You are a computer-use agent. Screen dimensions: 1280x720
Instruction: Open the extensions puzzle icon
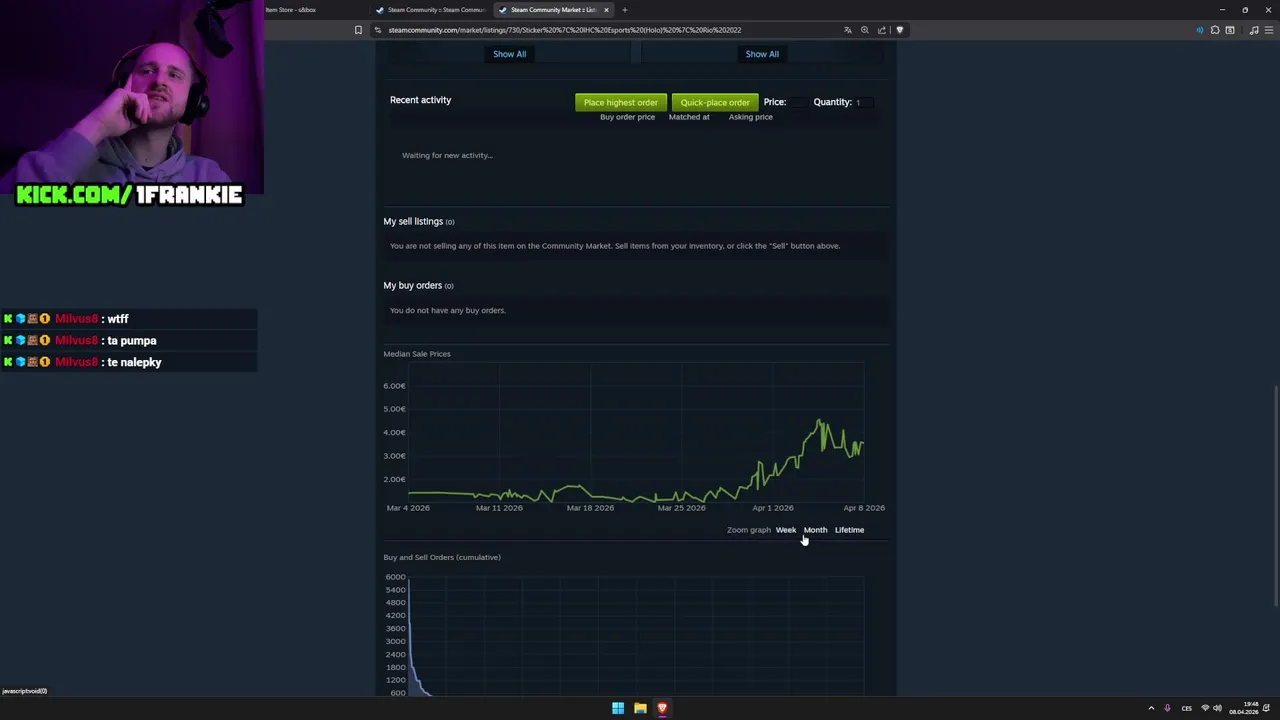click(1215, 30)
